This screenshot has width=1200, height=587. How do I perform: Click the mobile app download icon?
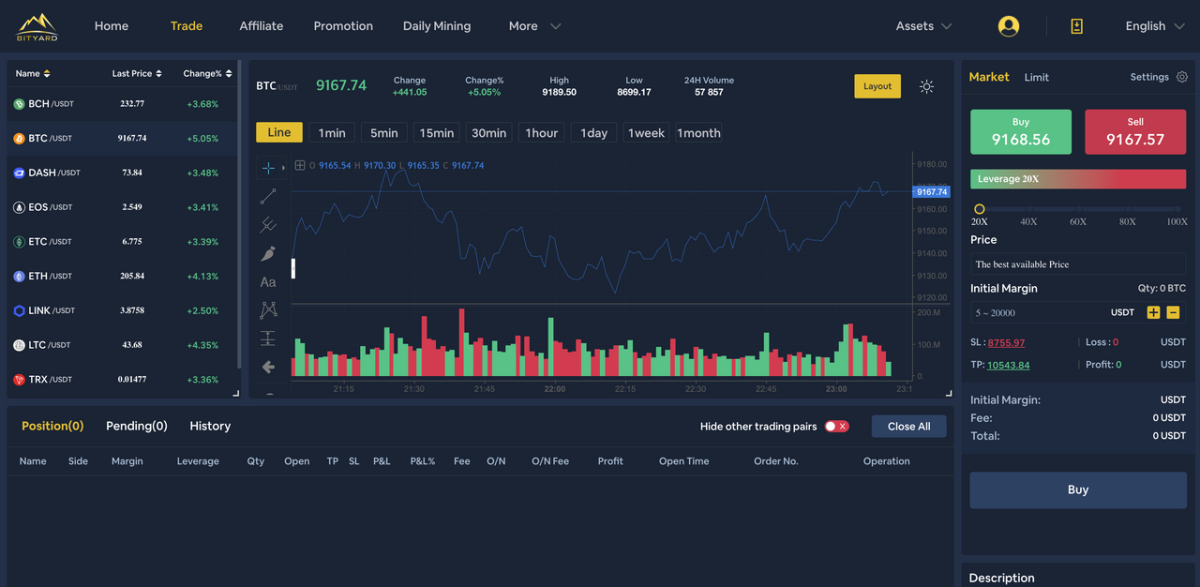tap(1077, 26)
